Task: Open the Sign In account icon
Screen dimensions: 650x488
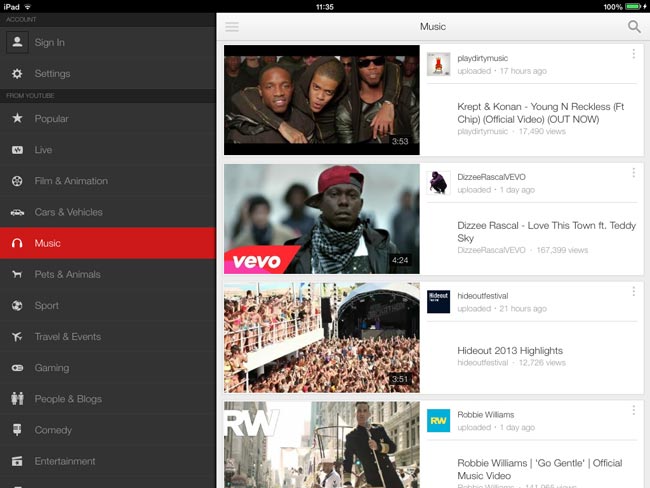Action: click(17, 42)
